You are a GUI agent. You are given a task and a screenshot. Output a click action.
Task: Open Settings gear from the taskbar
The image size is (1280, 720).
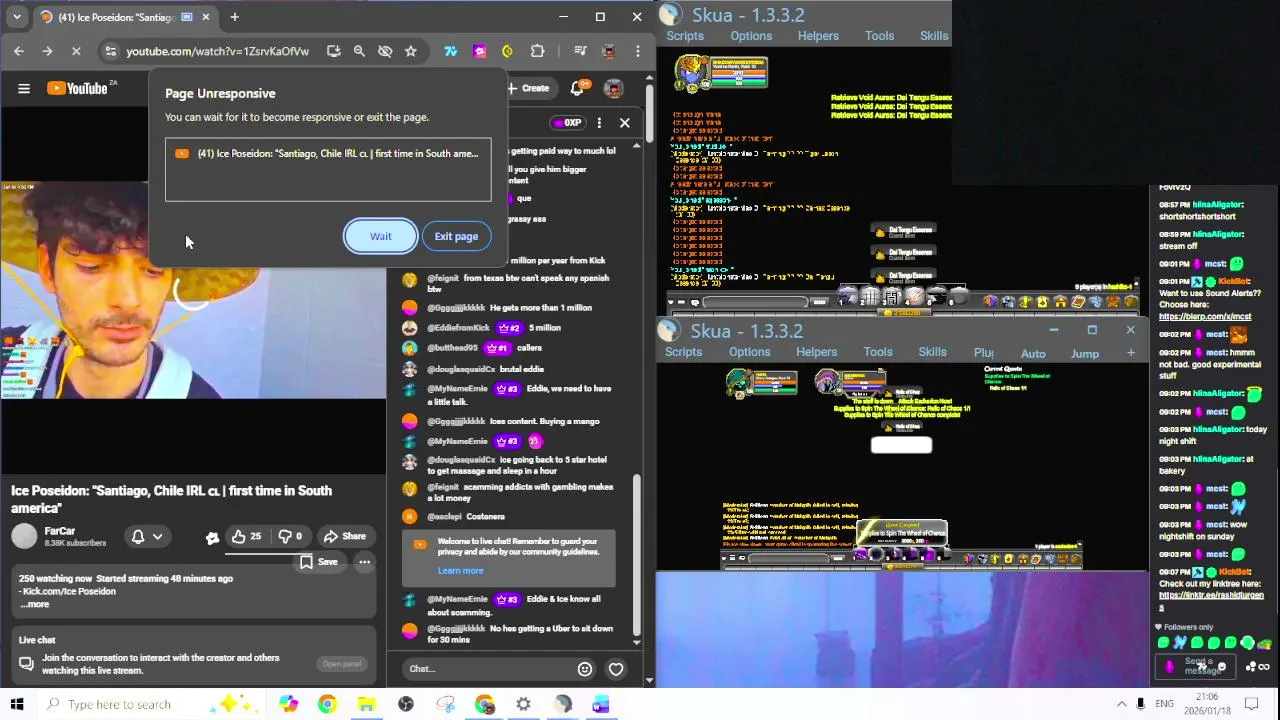[523, 704]
